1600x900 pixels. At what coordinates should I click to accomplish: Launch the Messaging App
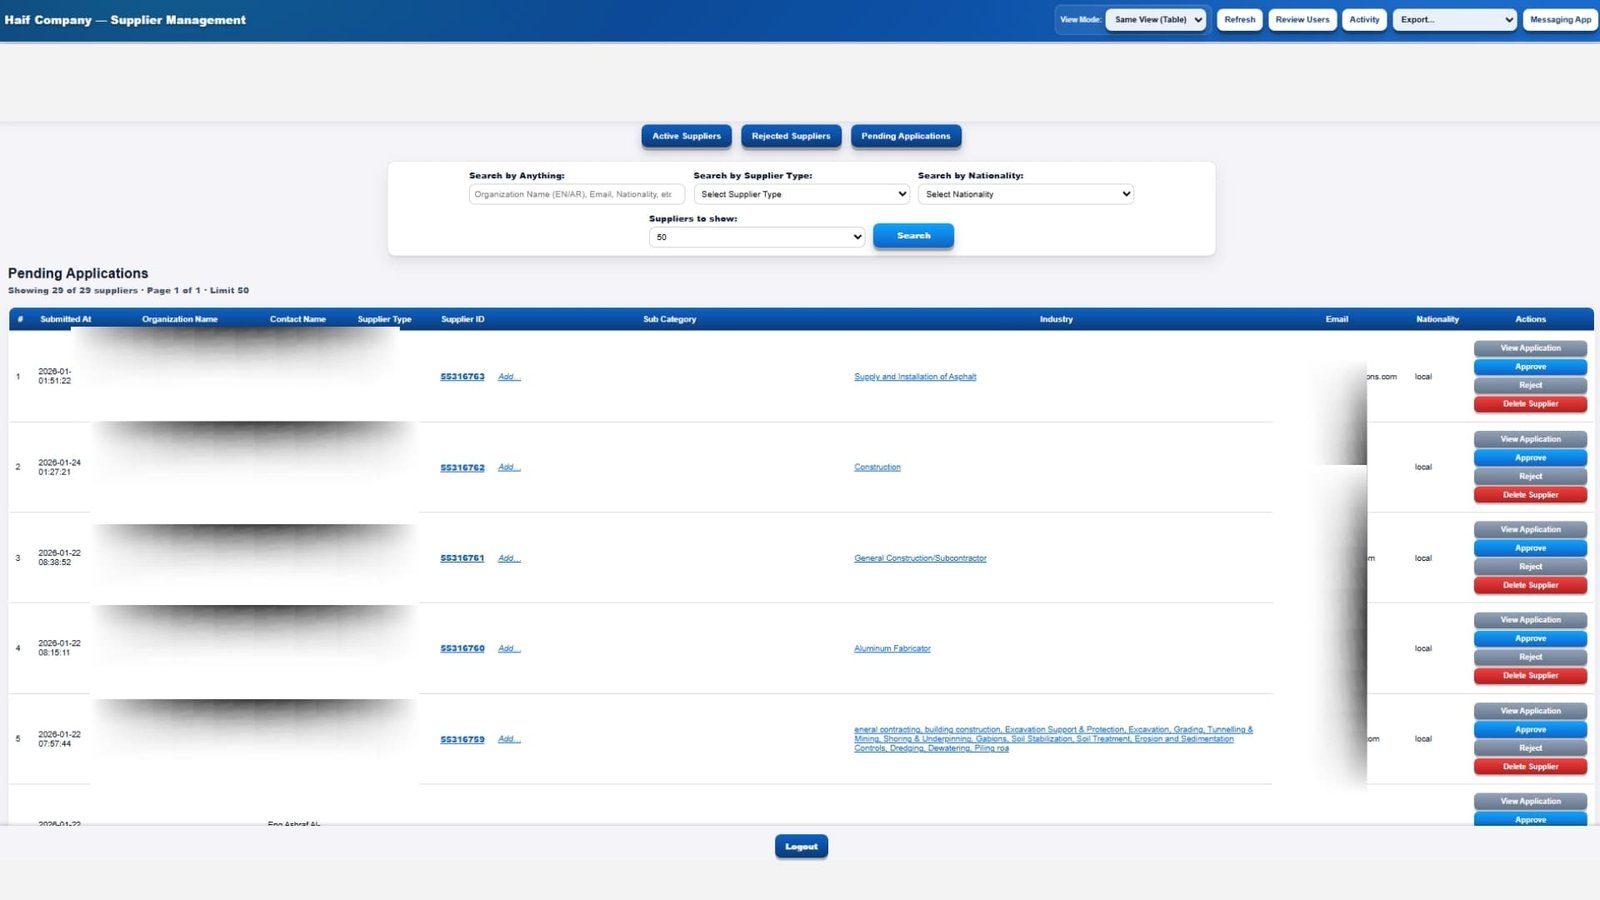(1559, 20)
